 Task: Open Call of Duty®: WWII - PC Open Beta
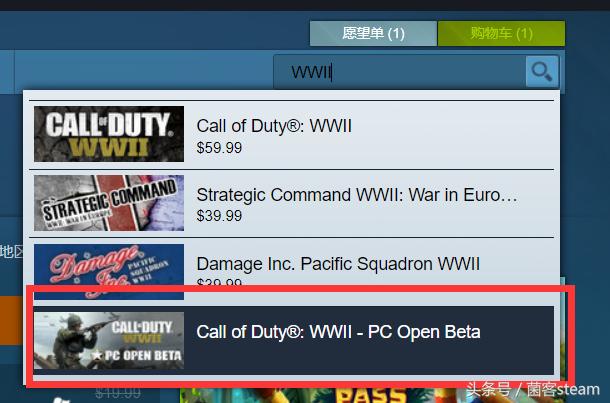(338, 332)
